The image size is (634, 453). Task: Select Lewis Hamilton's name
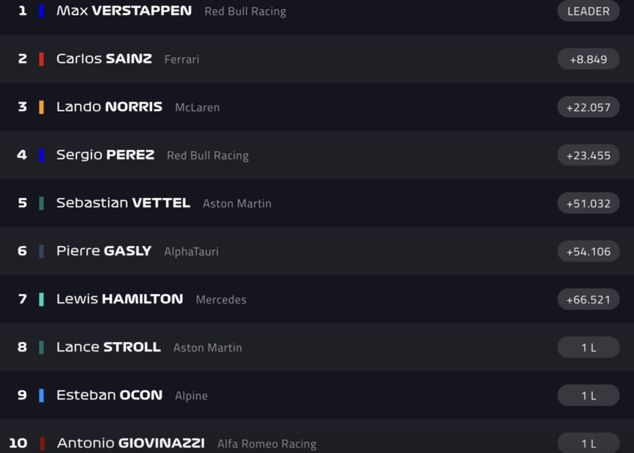[119, 299]
